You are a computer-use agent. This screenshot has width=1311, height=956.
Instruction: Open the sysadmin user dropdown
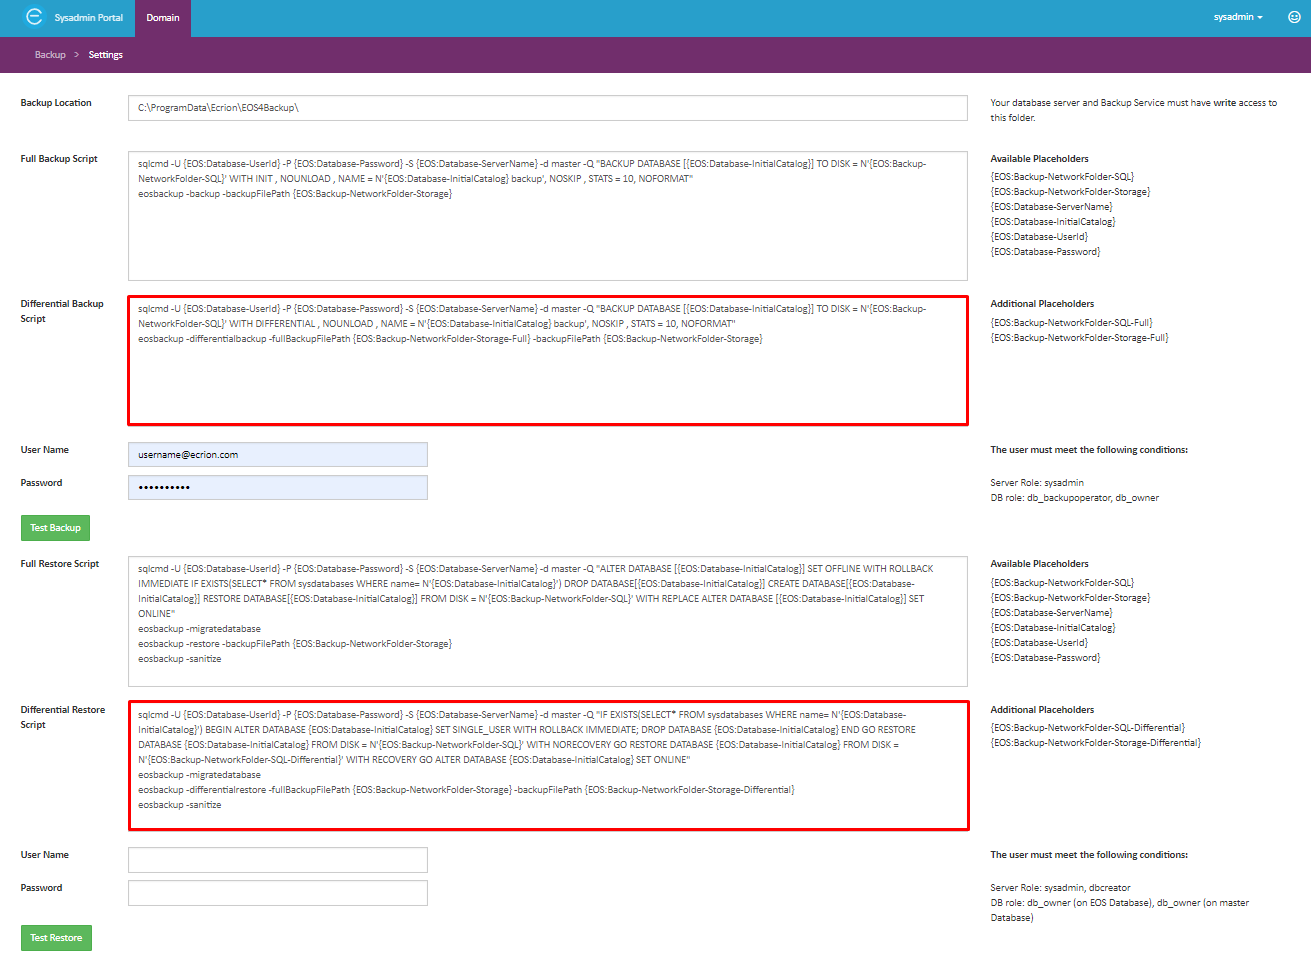point(1238,17)
